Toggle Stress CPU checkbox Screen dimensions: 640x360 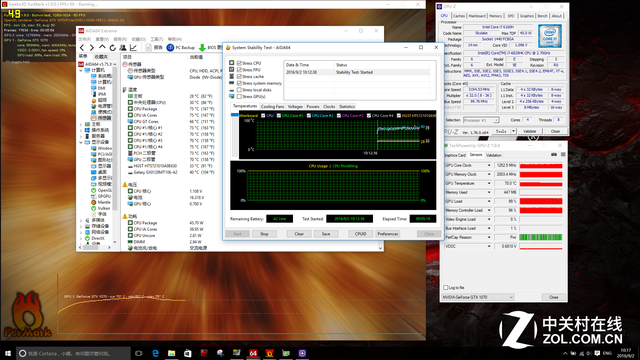tap(240, 63)
